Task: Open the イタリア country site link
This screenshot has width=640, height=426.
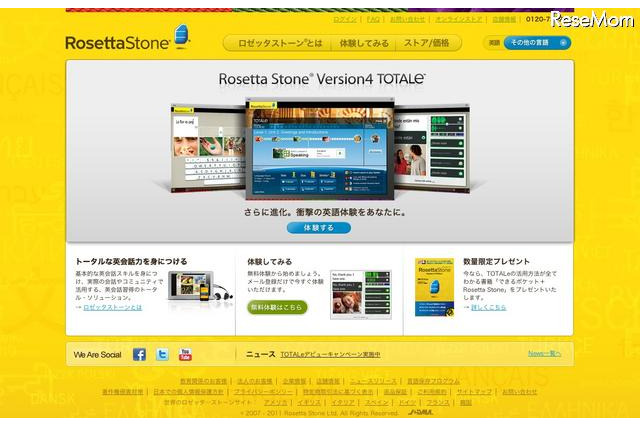Action: tap(342, 402)
